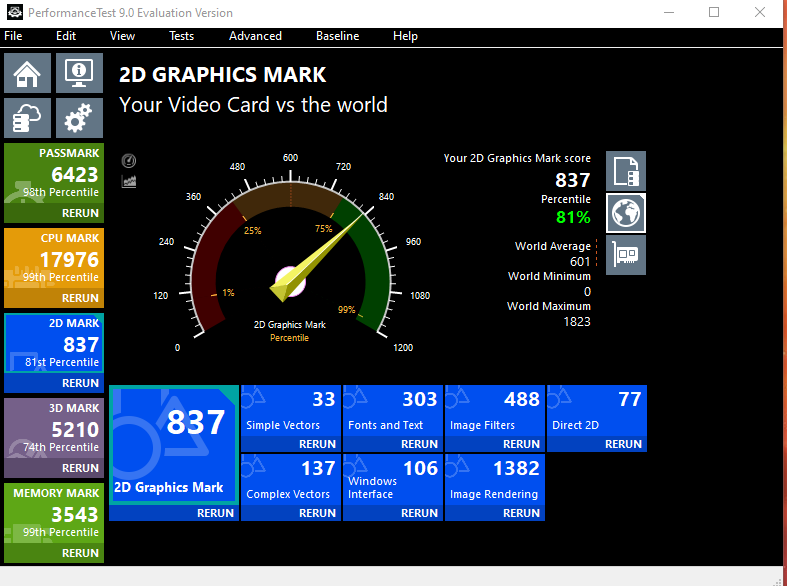
Task: Rerun the PassMark overall test
Action: 80,213
